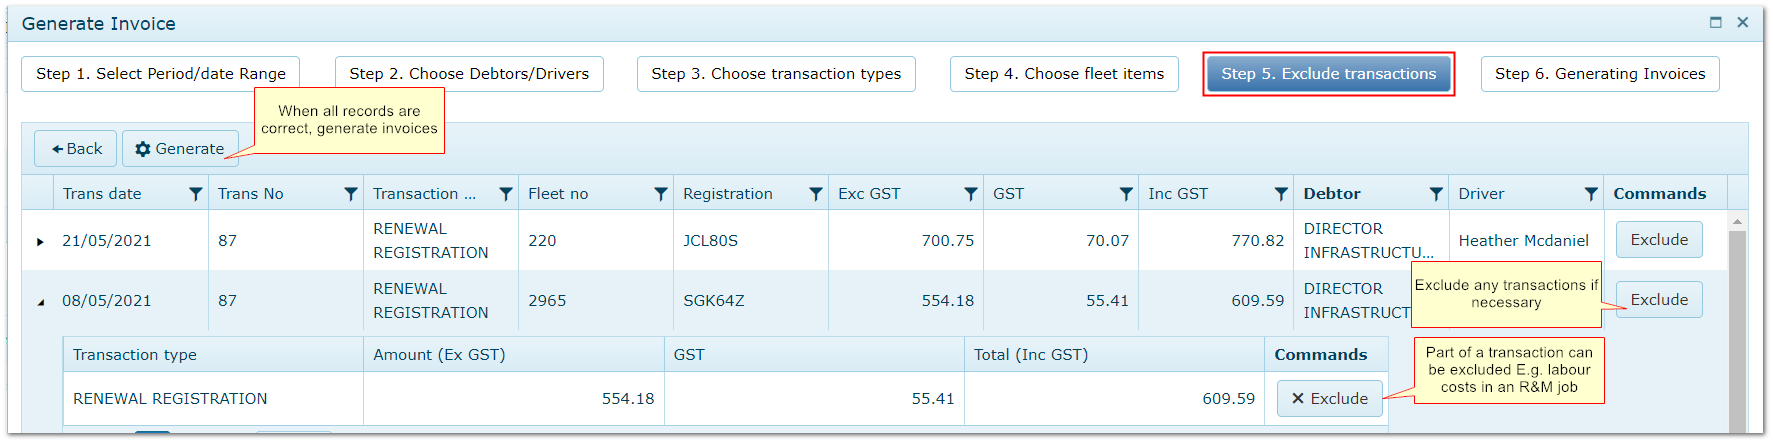
Task: Click the Exc GST filter icon
Action: click(971, 194)
